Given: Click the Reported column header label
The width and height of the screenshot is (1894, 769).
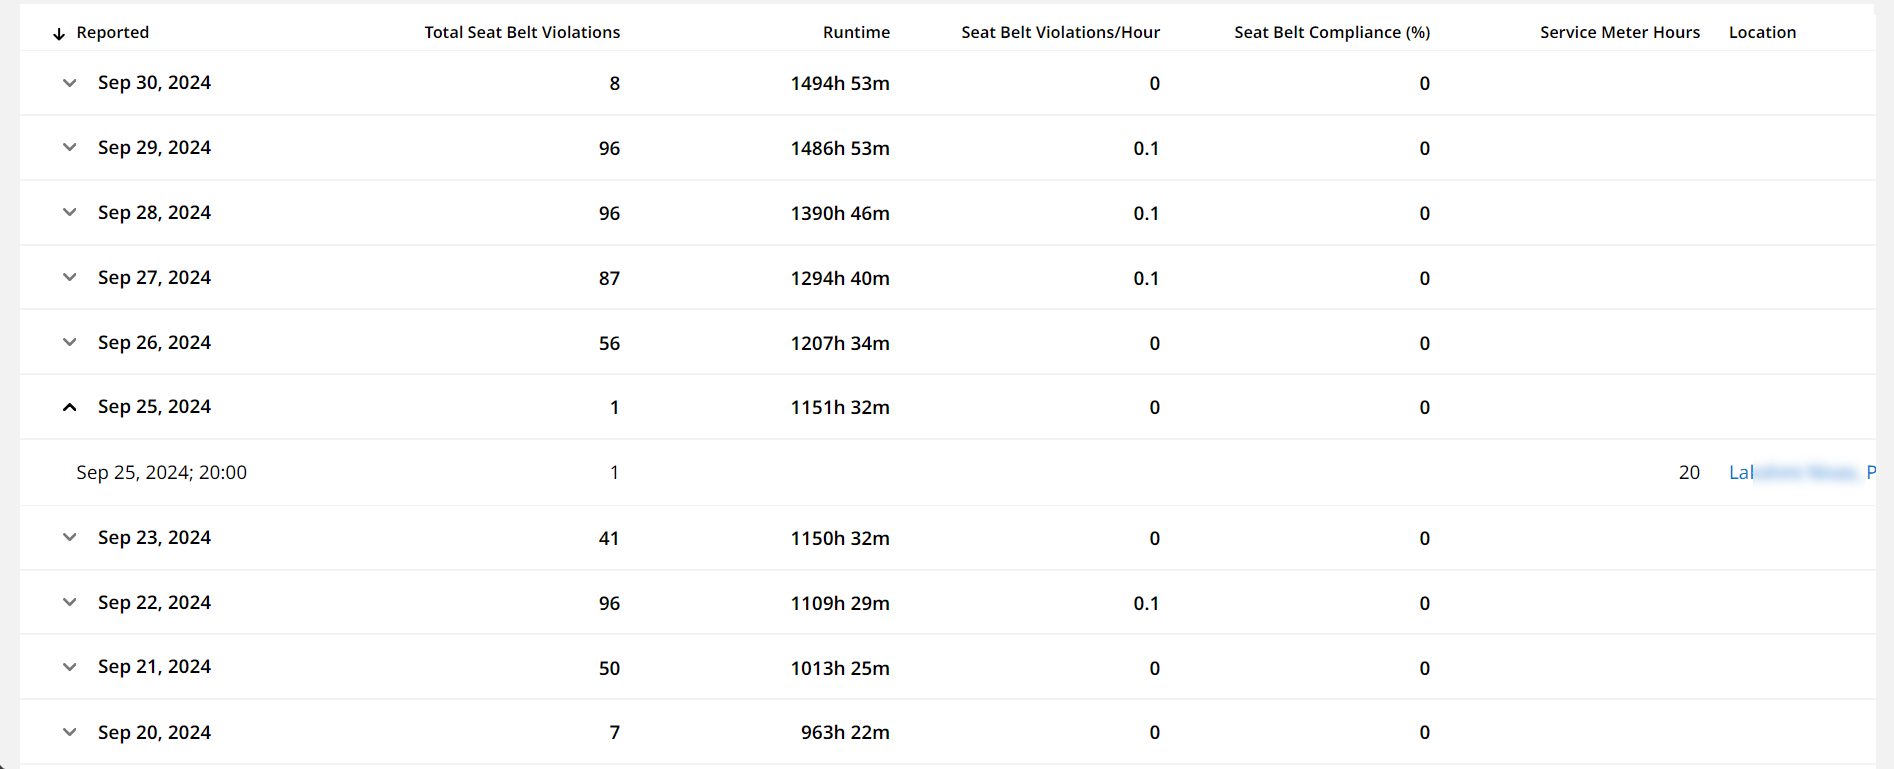Looking at the screenshot, I should pos(113,32).
